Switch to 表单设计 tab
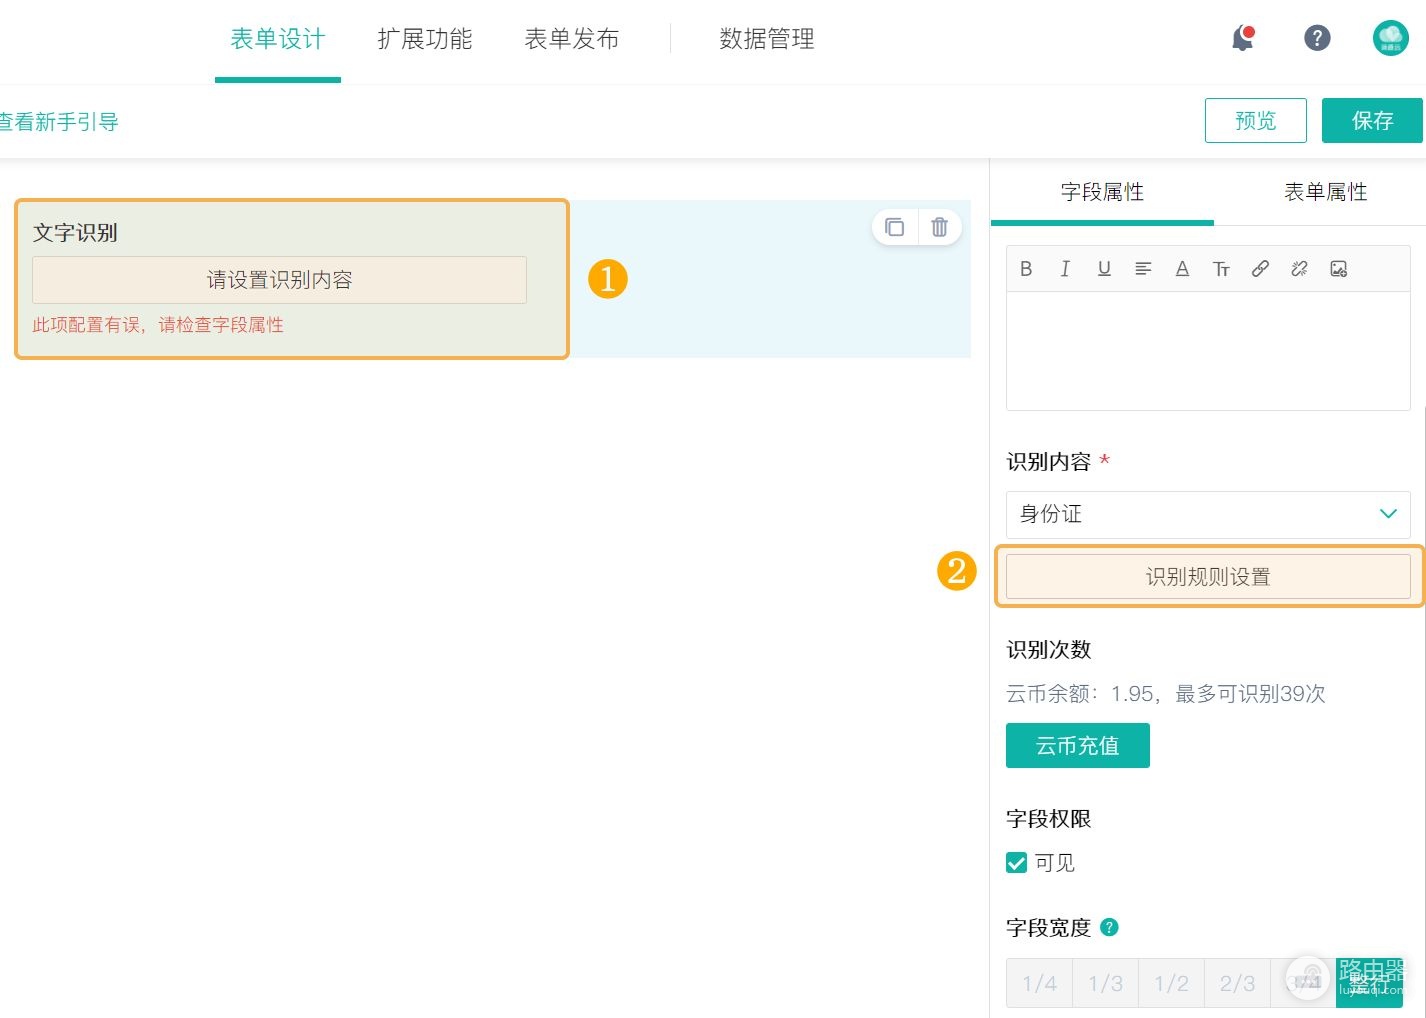The width and height of the screenshot is (1426, 1018). 278,39
